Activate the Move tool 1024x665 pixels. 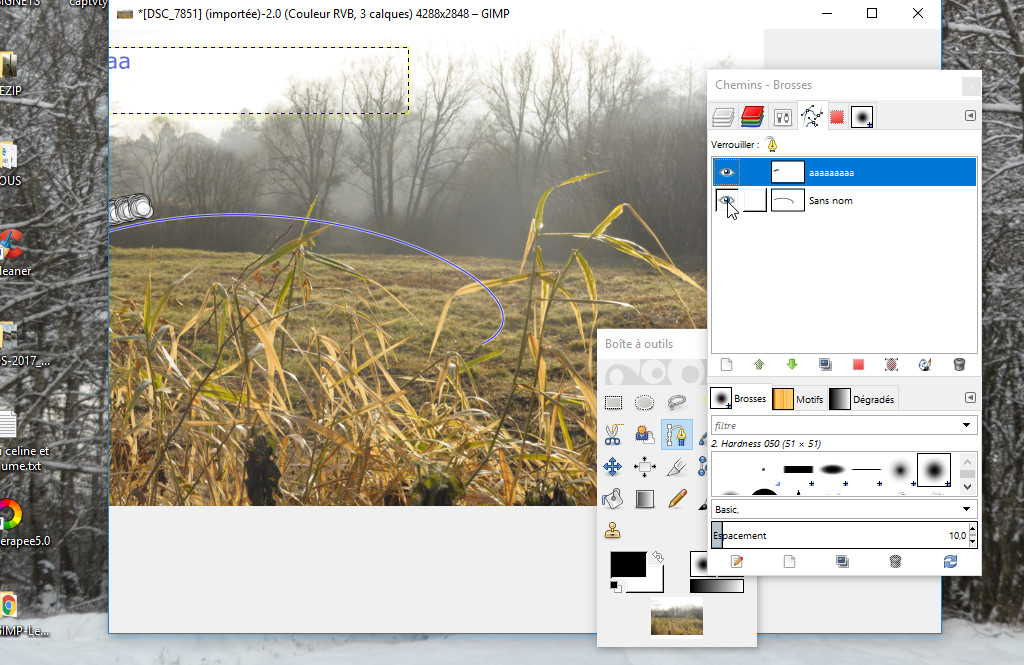(x=613, y=466)
